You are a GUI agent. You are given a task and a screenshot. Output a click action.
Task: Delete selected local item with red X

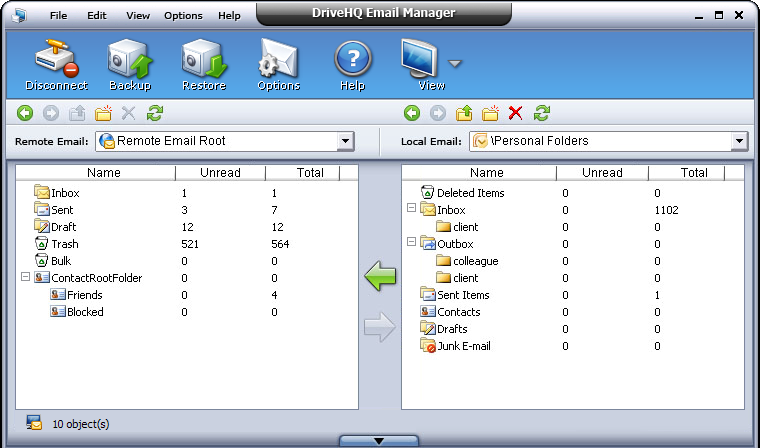[x=516, y=114]
